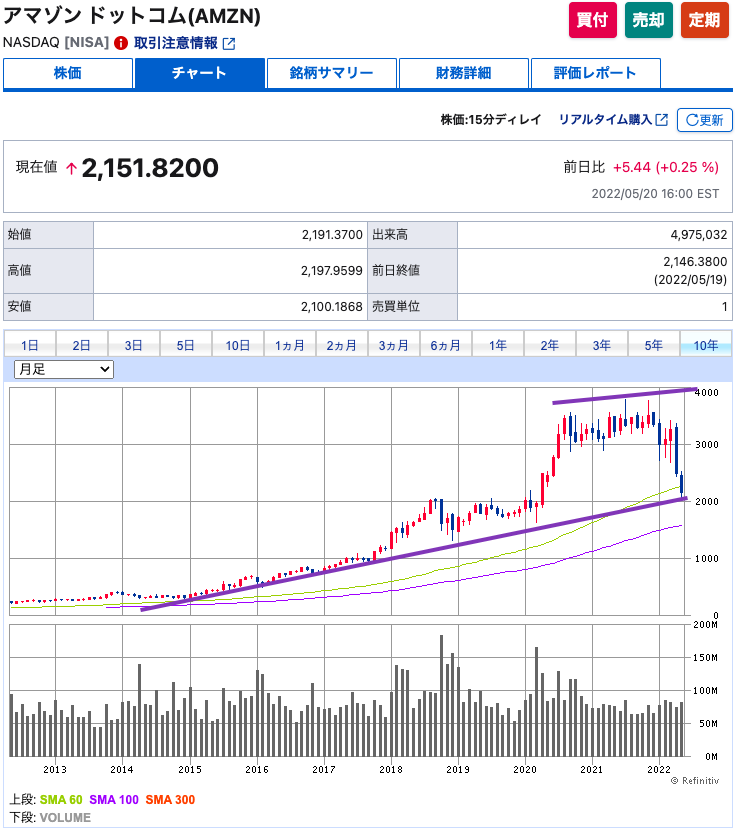Click the orange 定期 button
The height and width of the screenshot is (828, 735).
(x=704, y=20)
